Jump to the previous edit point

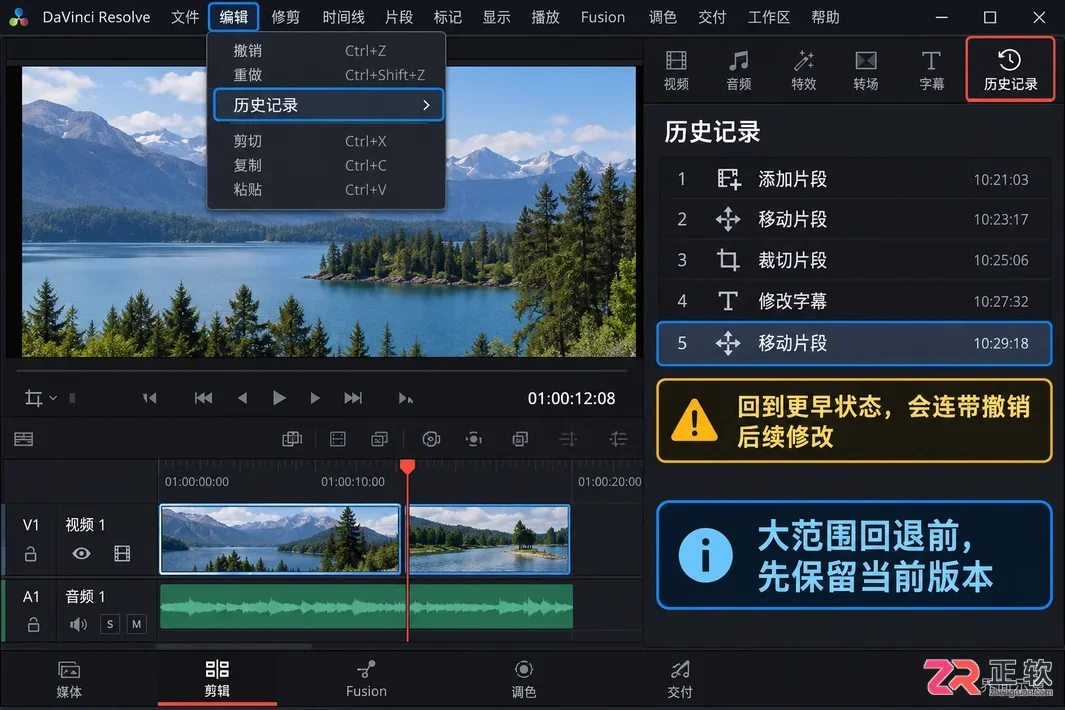(x=149, y=398)
